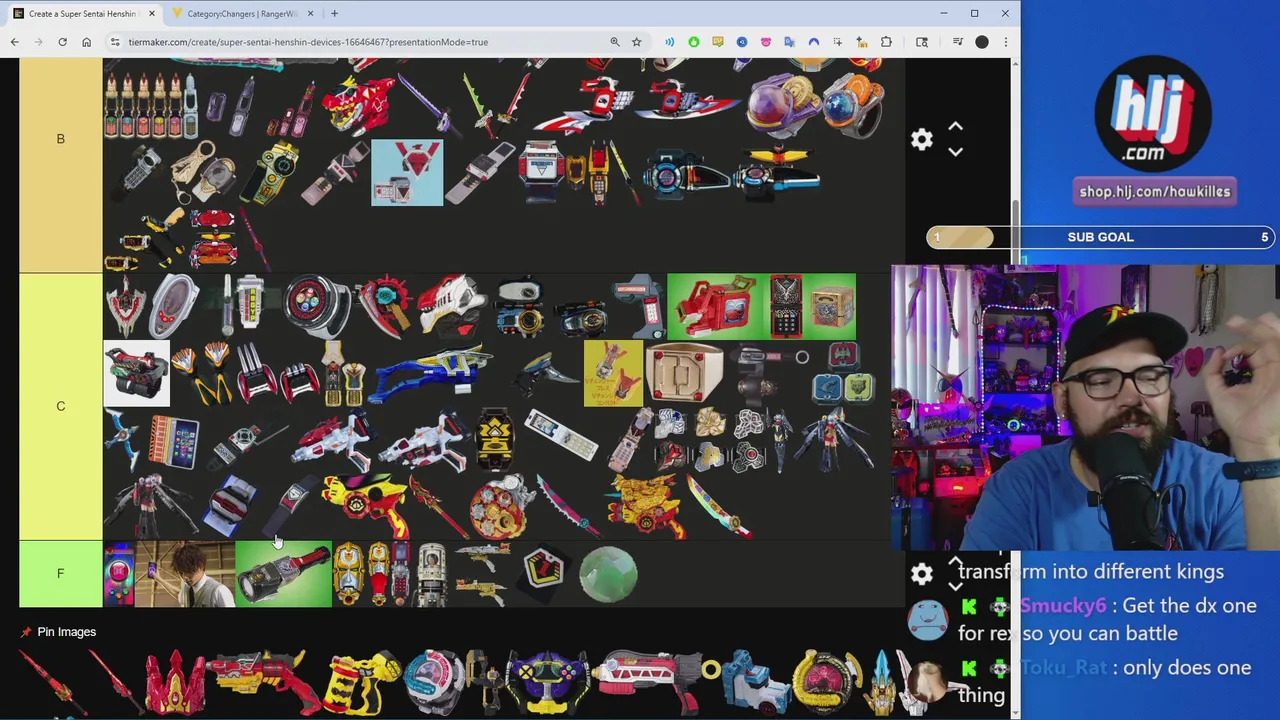Select the light-blue background card item in B
Screen dimensions: 1280x720
[407, 173]
